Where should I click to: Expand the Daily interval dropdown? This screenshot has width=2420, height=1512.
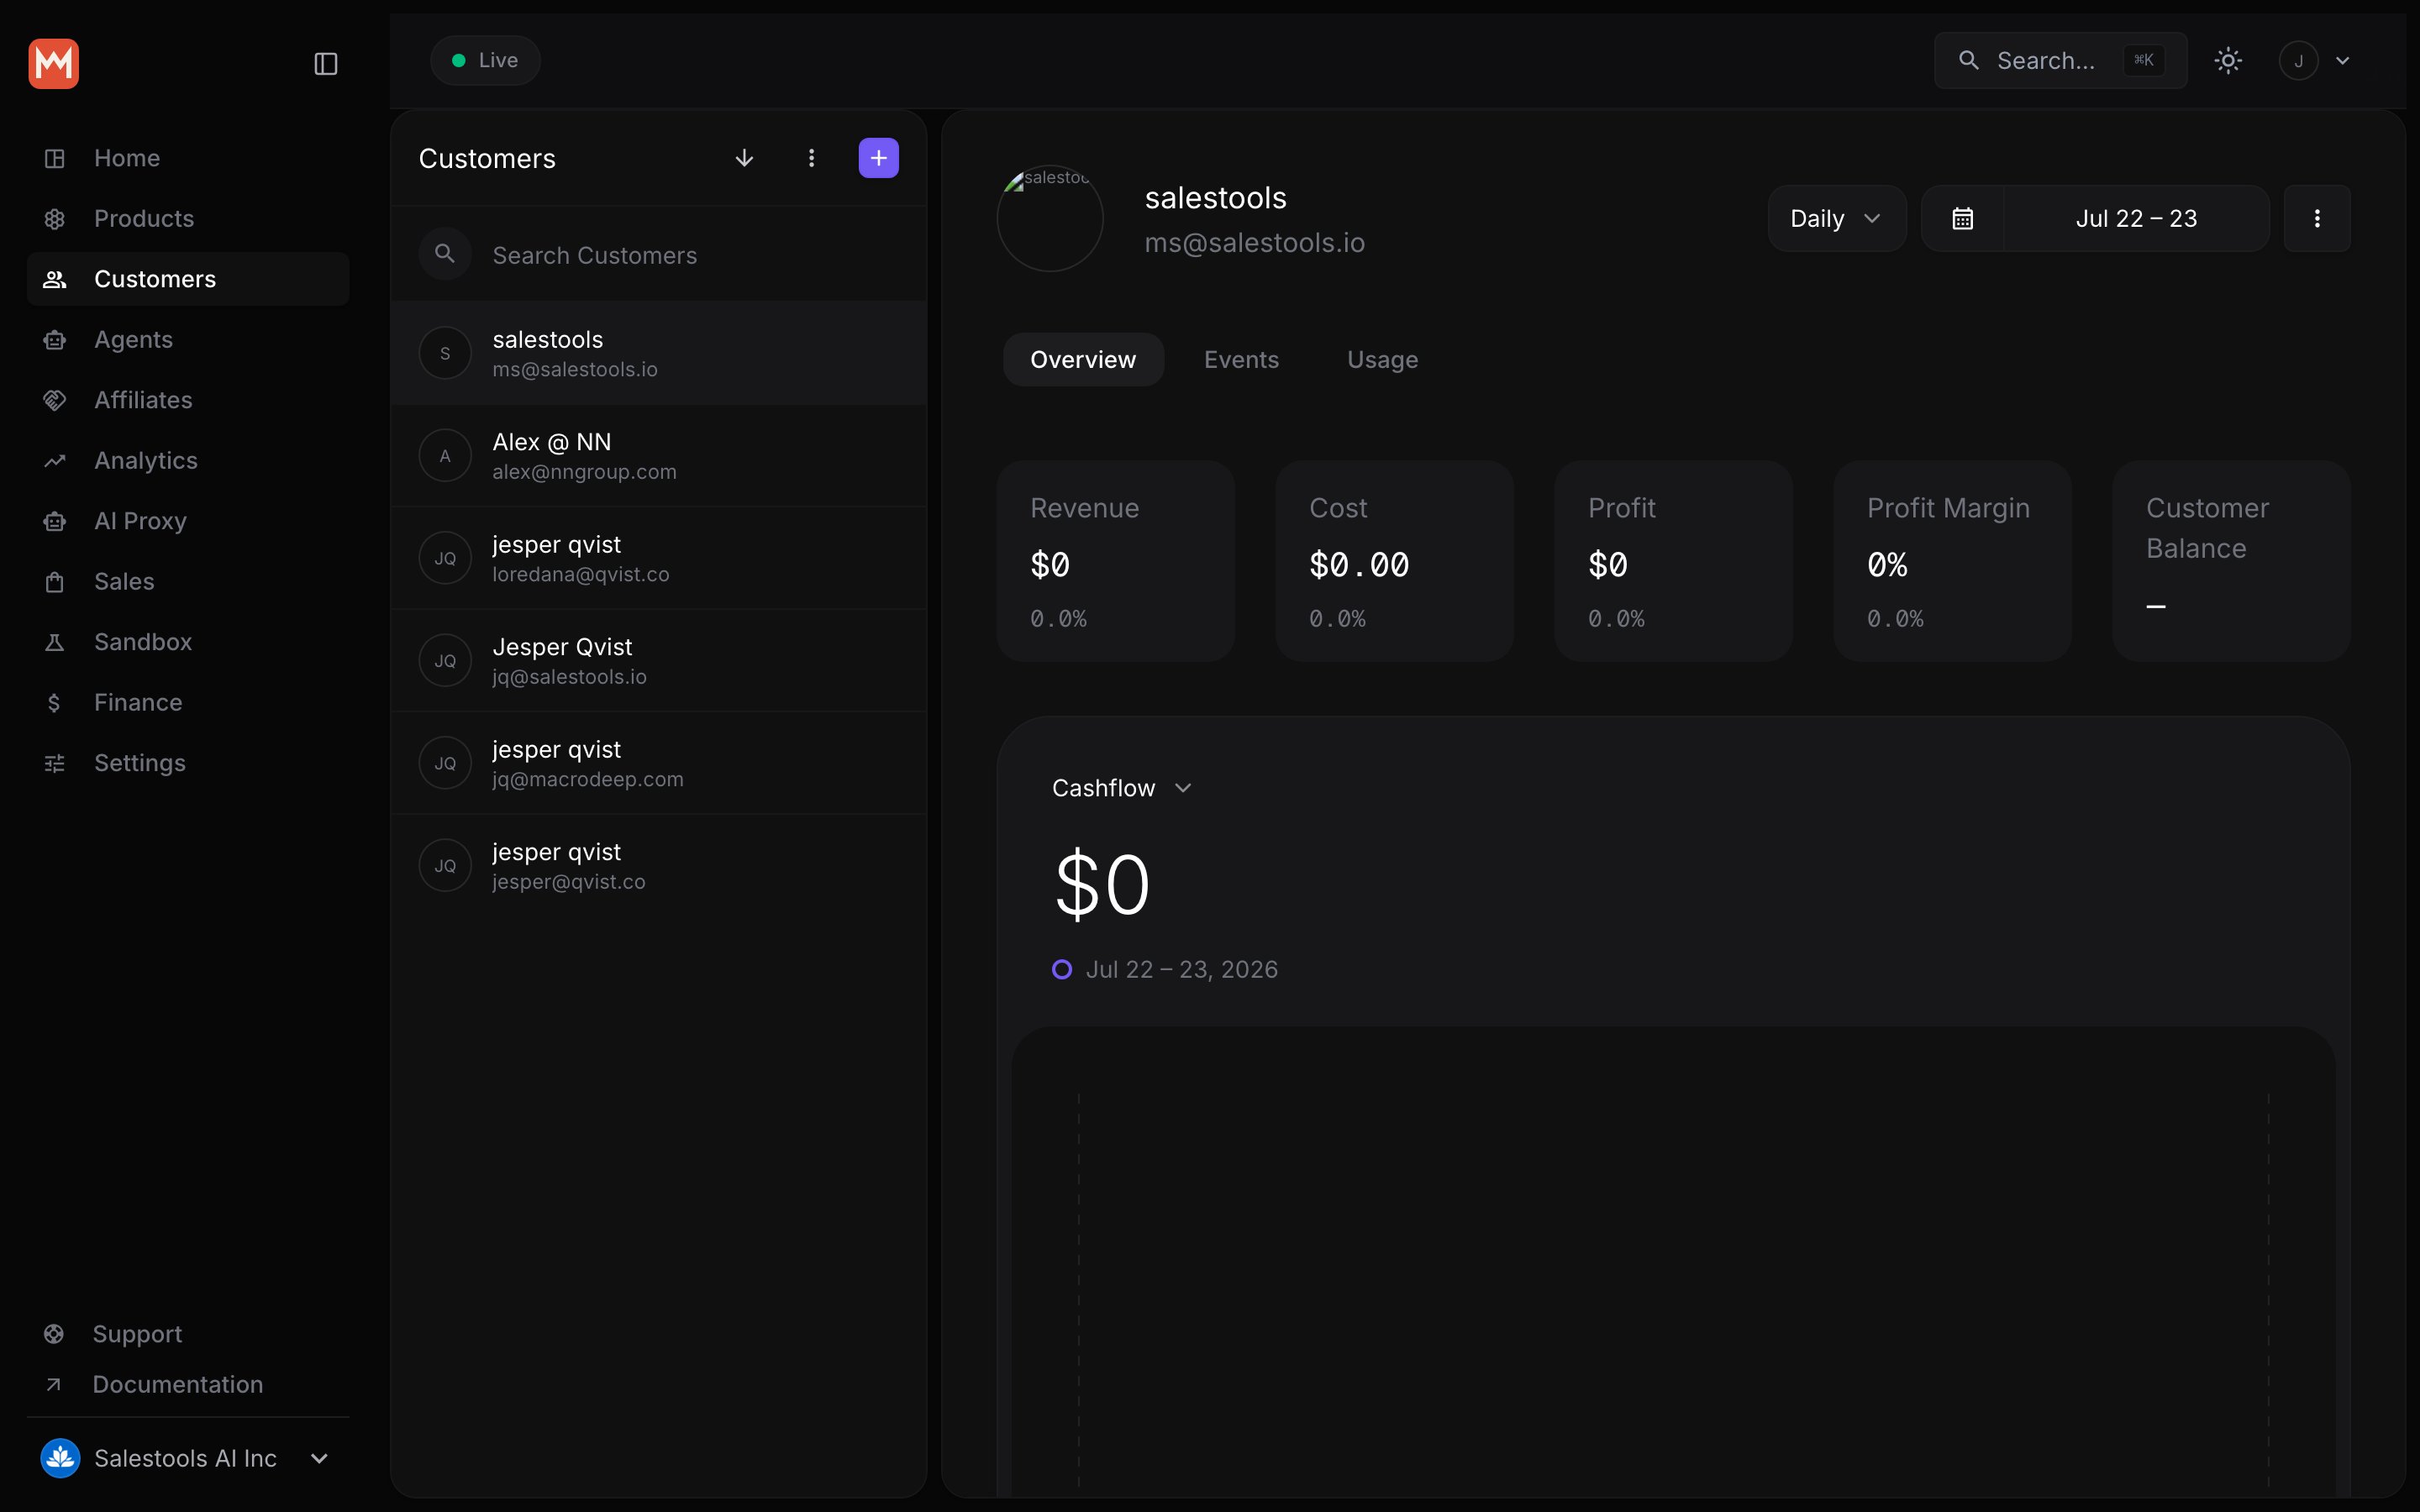1836,218
